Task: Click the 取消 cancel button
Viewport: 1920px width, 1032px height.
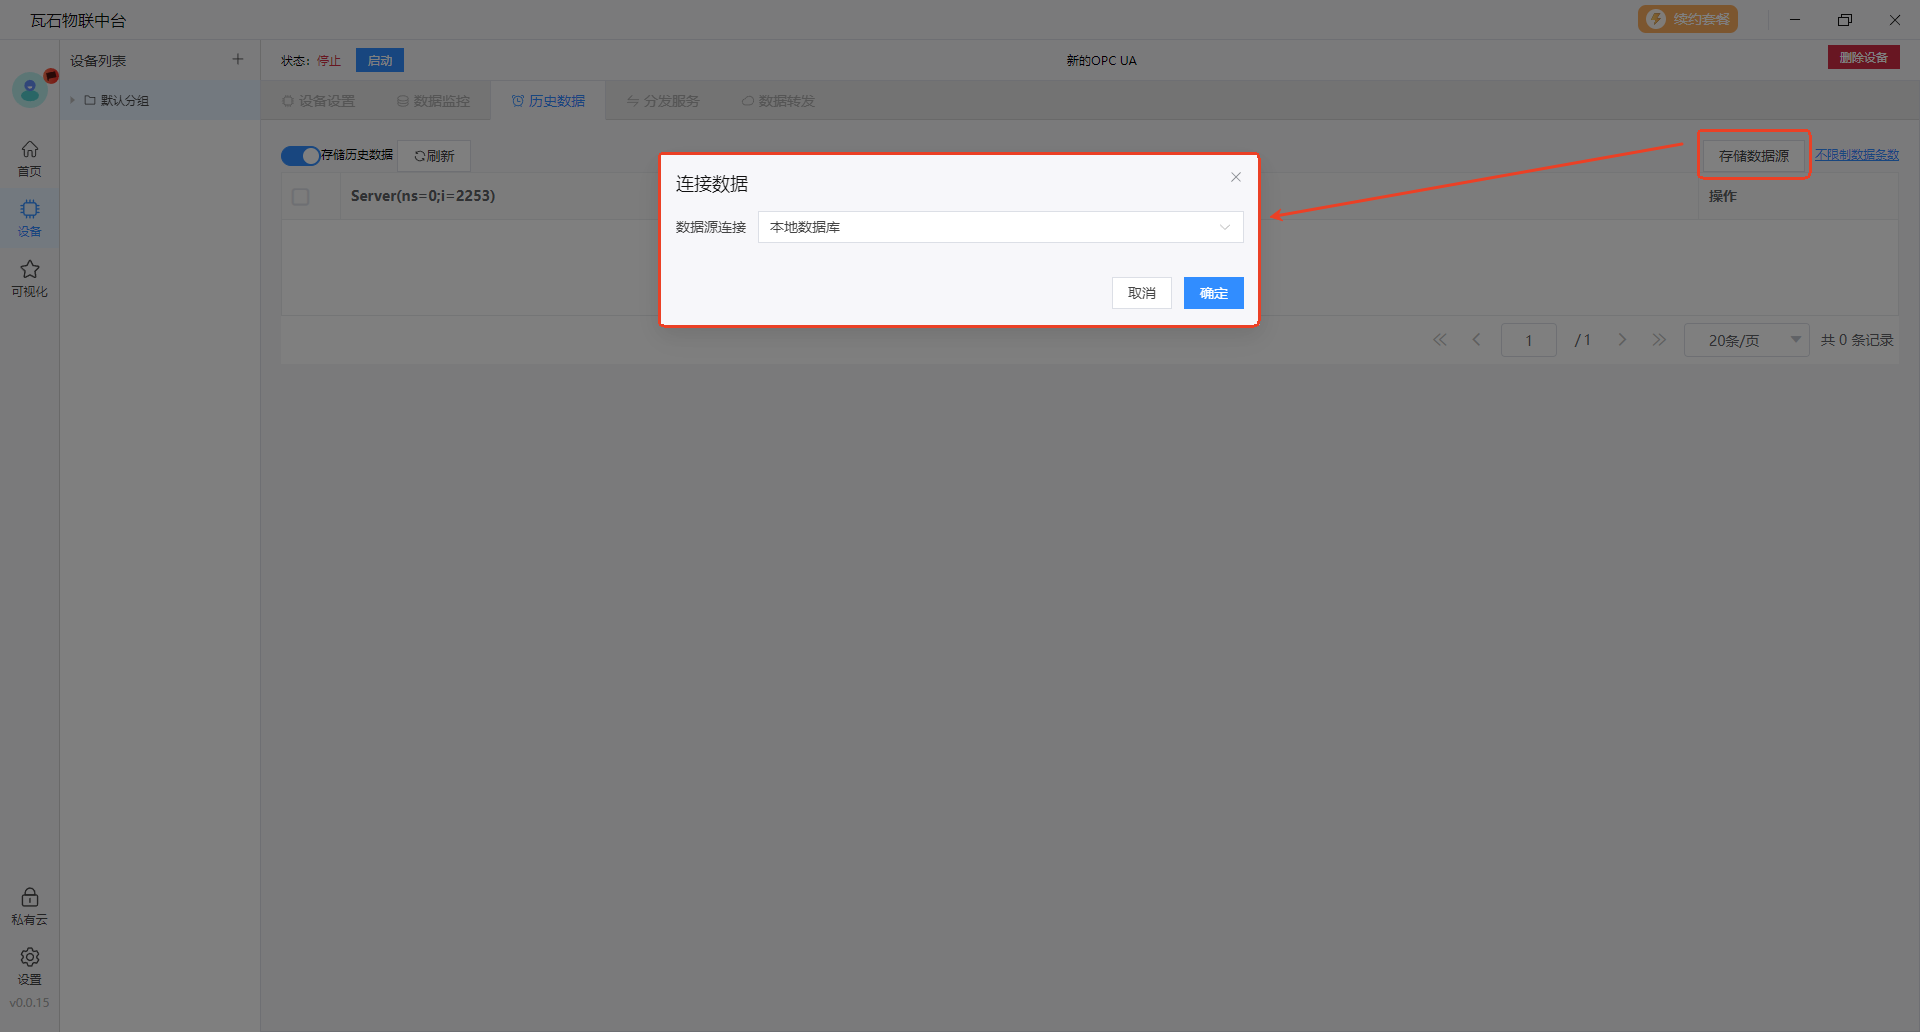Action: point(1141,293)
